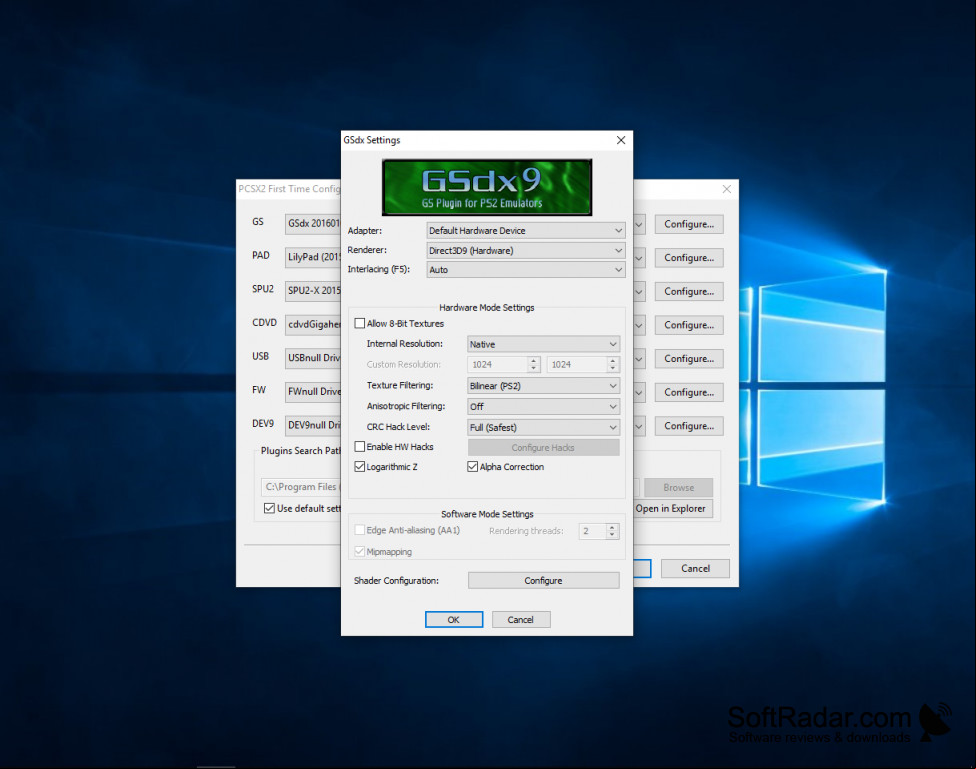Expand the Interlacing (F5) dropdown
This screenshot has height=769, width=976.
click(525, 270)
